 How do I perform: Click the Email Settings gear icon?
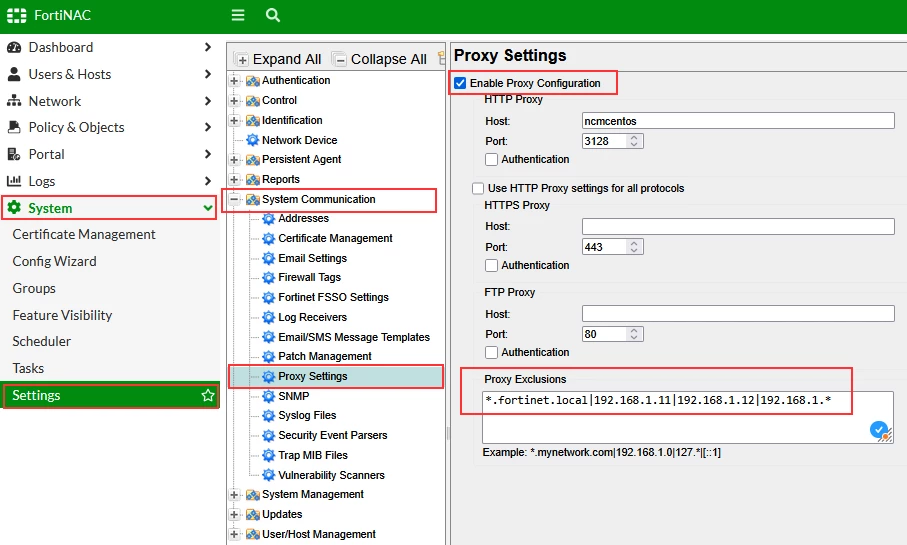(268, 258)
